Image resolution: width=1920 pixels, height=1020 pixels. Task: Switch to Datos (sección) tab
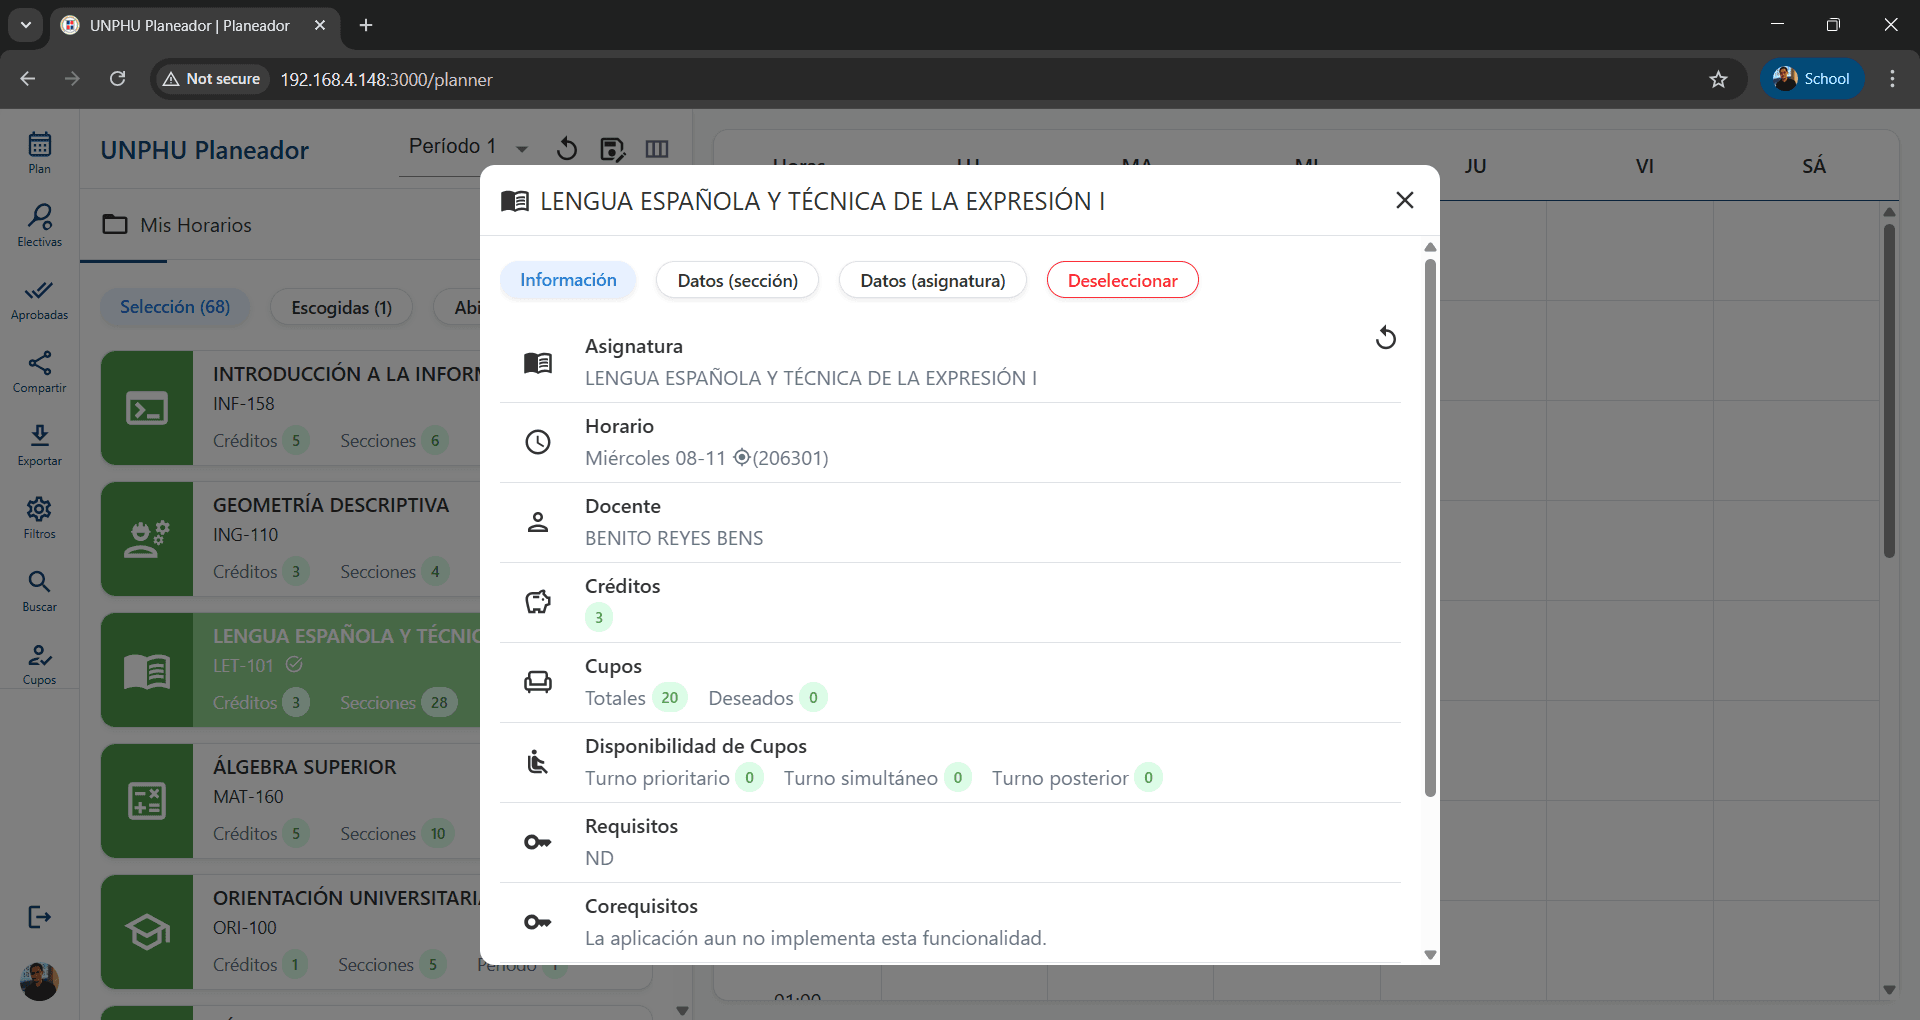(x=738, y=281)
